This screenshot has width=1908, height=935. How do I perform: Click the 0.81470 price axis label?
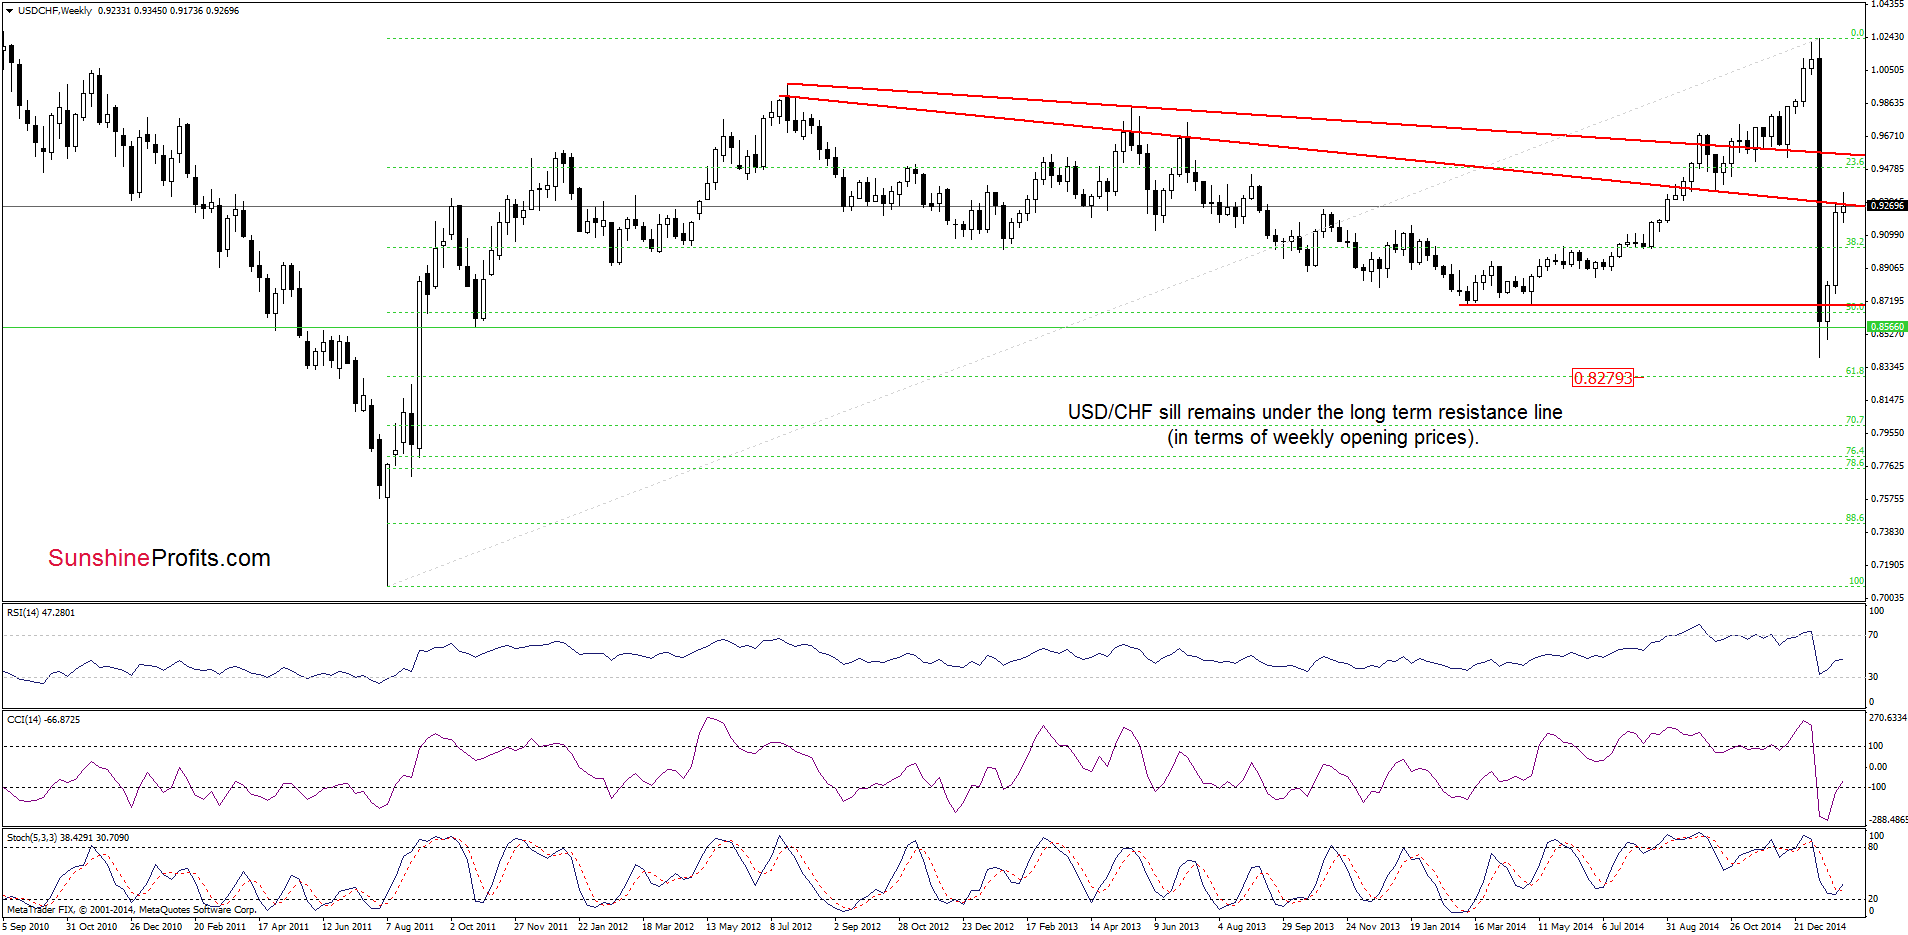1888,400
